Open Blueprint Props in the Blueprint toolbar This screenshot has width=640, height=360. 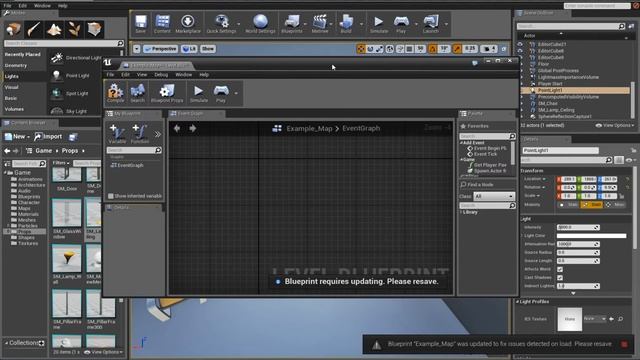pyautogui.click(x=167, y=93)
